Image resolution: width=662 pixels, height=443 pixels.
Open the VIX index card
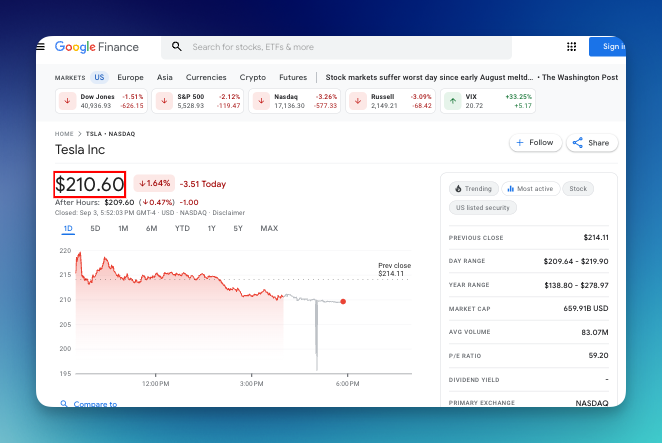click(488, 101)
